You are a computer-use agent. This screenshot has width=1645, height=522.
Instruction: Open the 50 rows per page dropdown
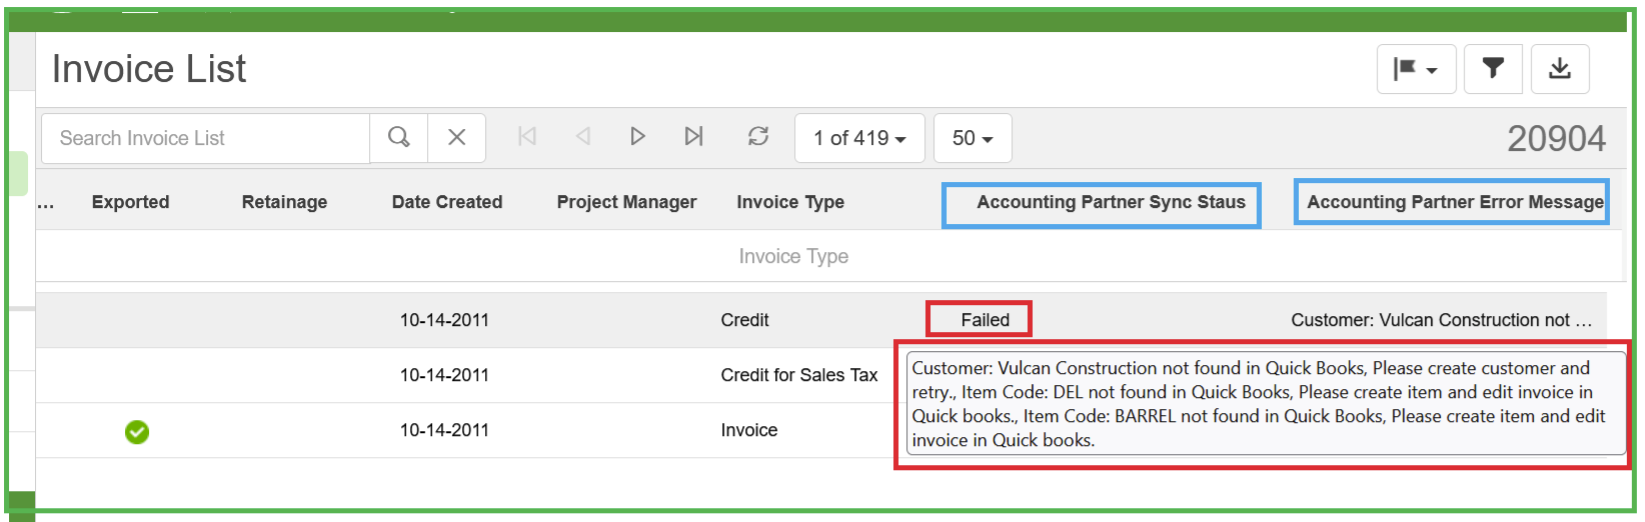pos(973,138)
